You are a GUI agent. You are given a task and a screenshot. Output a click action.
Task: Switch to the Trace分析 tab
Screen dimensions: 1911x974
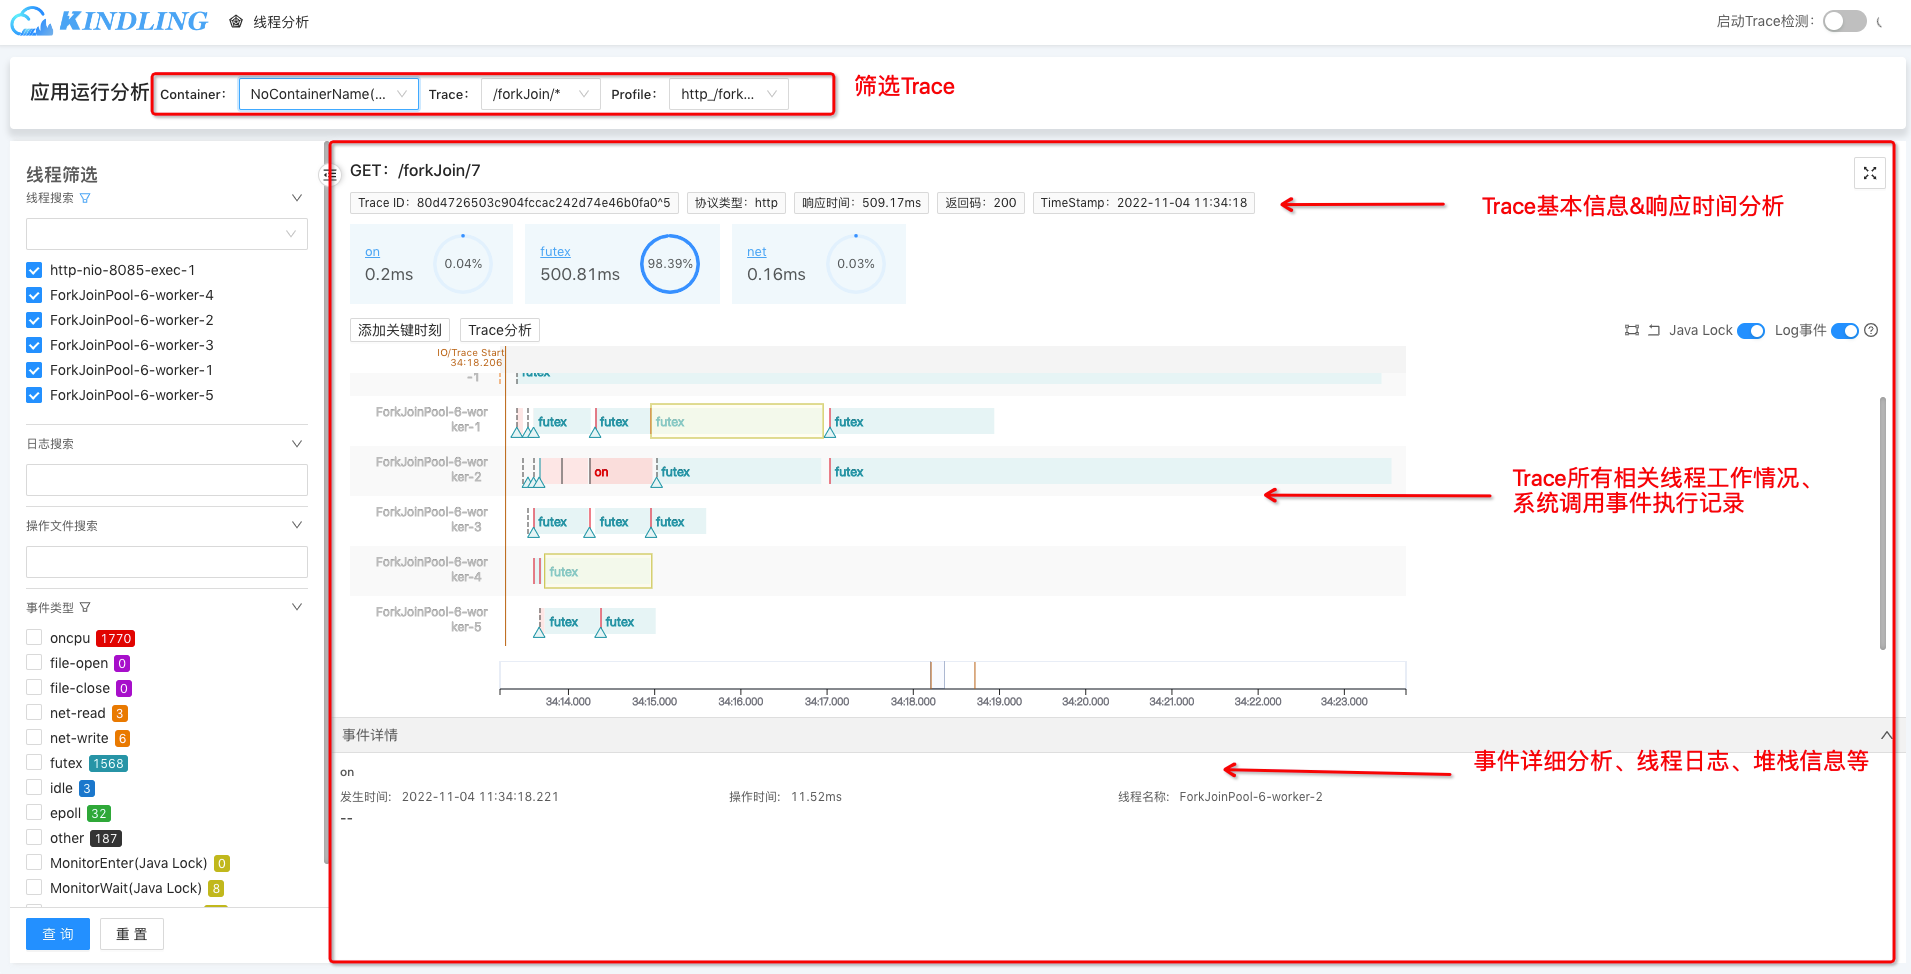499,330
